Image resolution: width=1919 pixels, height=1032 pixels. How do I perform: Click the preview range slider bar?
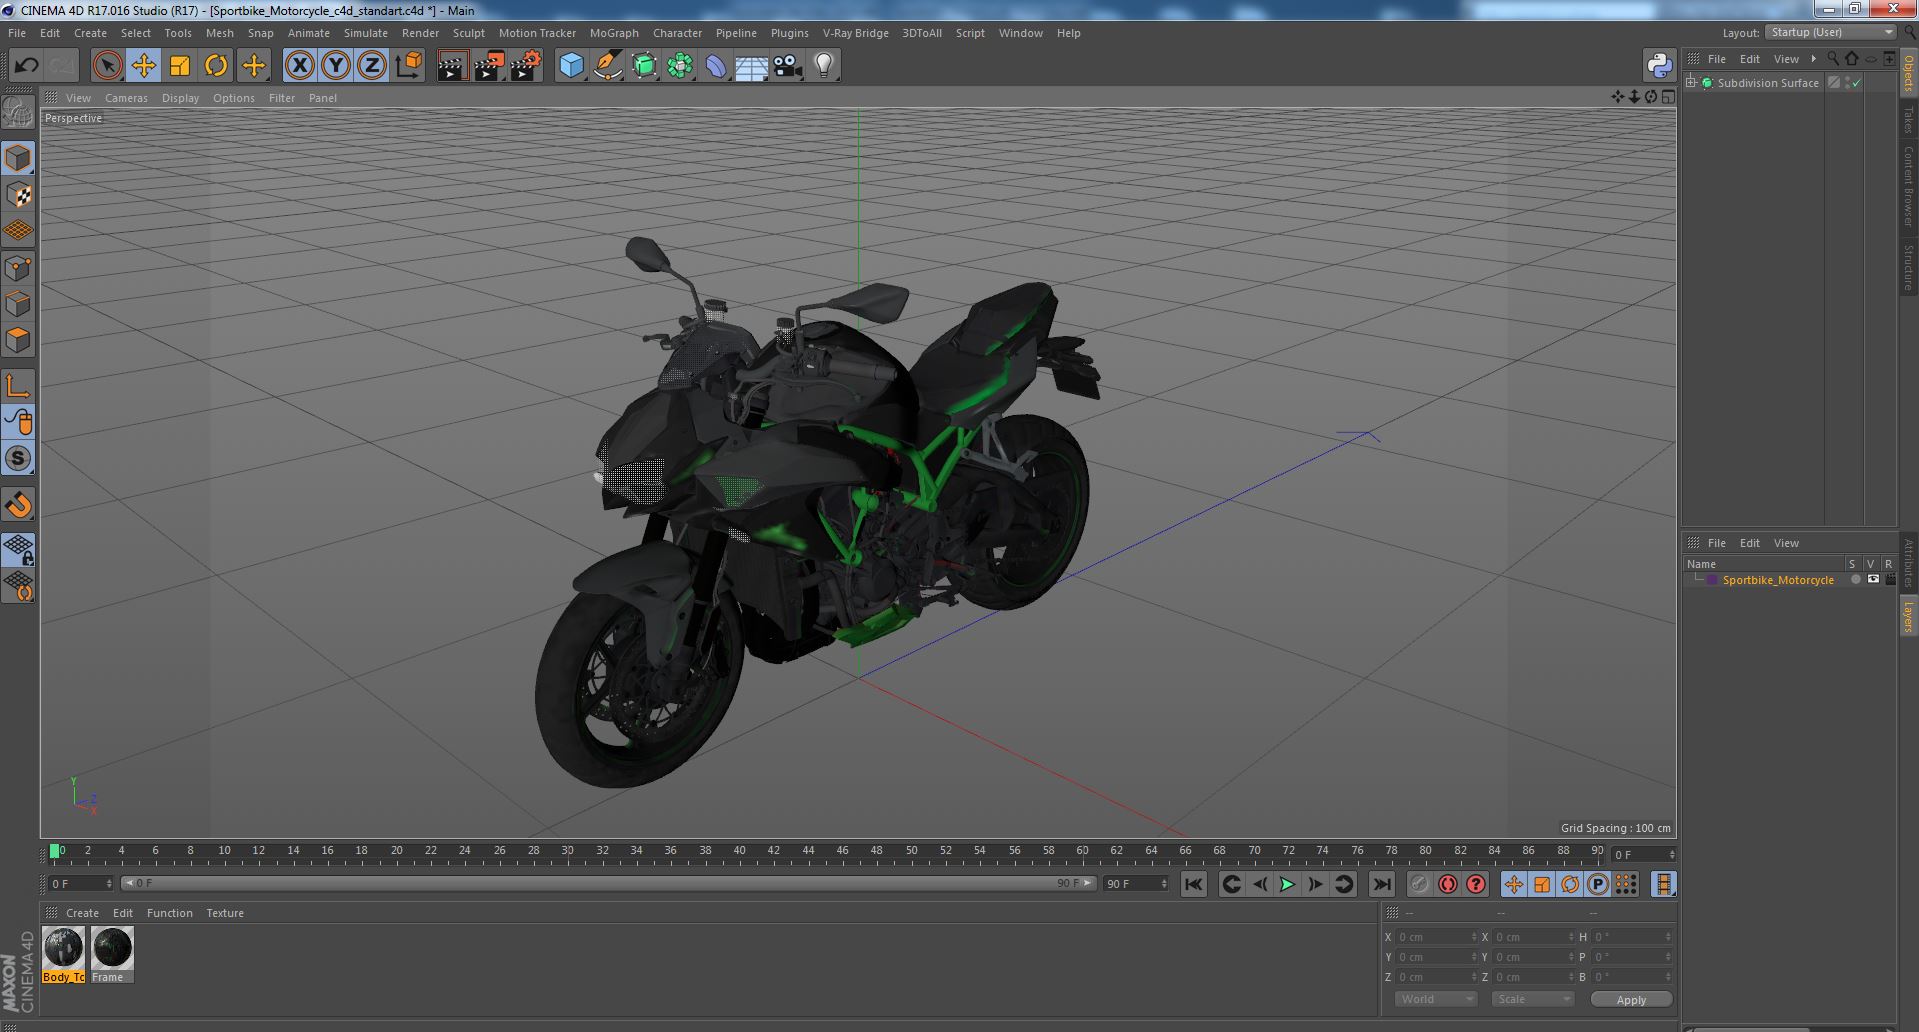pyautogui.click(x=608, y=884)
